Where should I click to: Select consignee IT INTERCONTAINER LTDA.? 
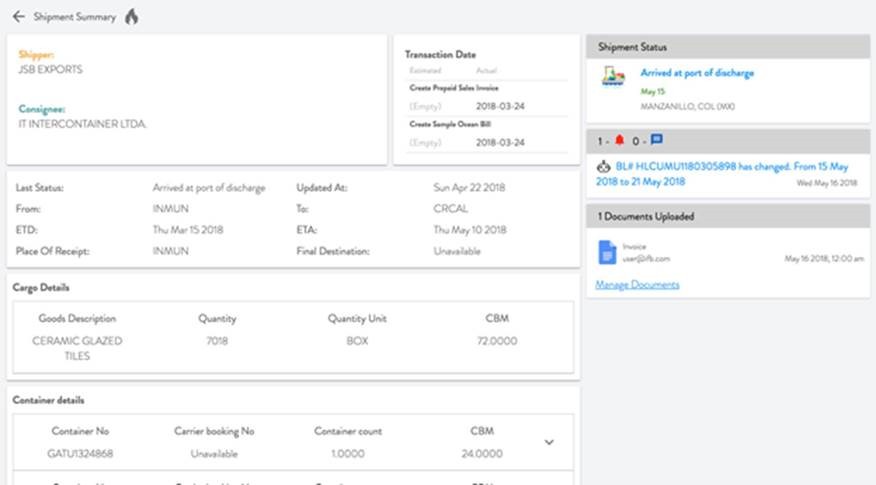[x=82, y=123]
